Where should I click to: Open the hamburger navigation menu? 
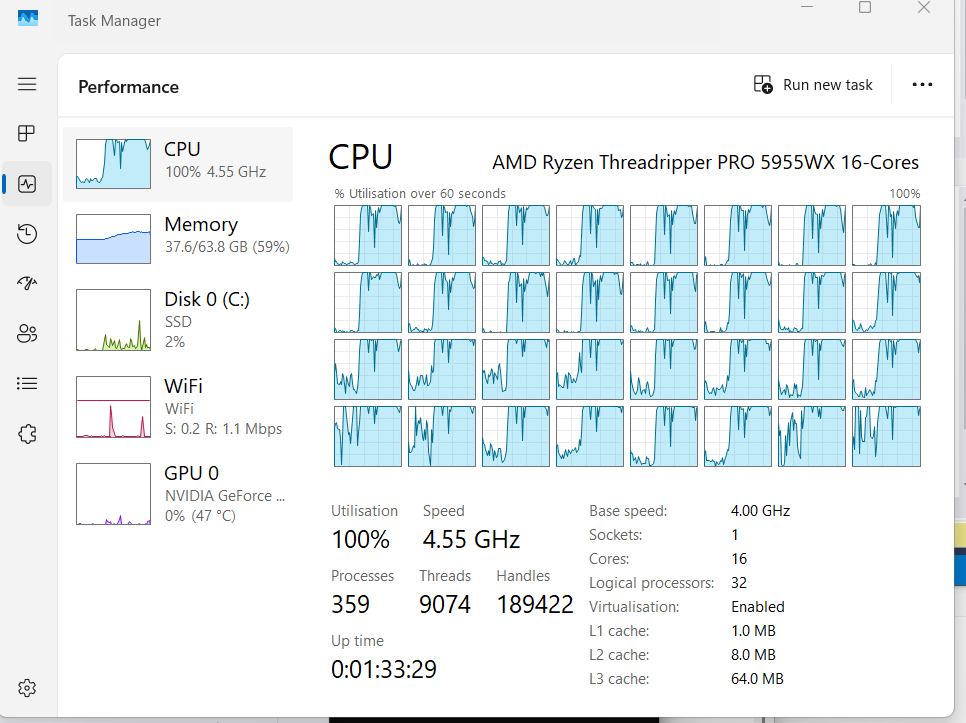(x=27, y=84)
